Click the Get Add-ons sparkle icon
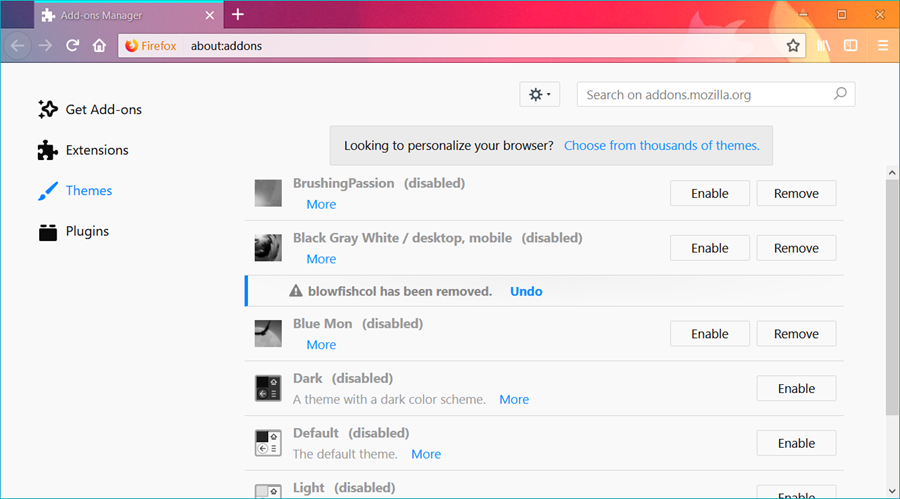 click(48, 109)
